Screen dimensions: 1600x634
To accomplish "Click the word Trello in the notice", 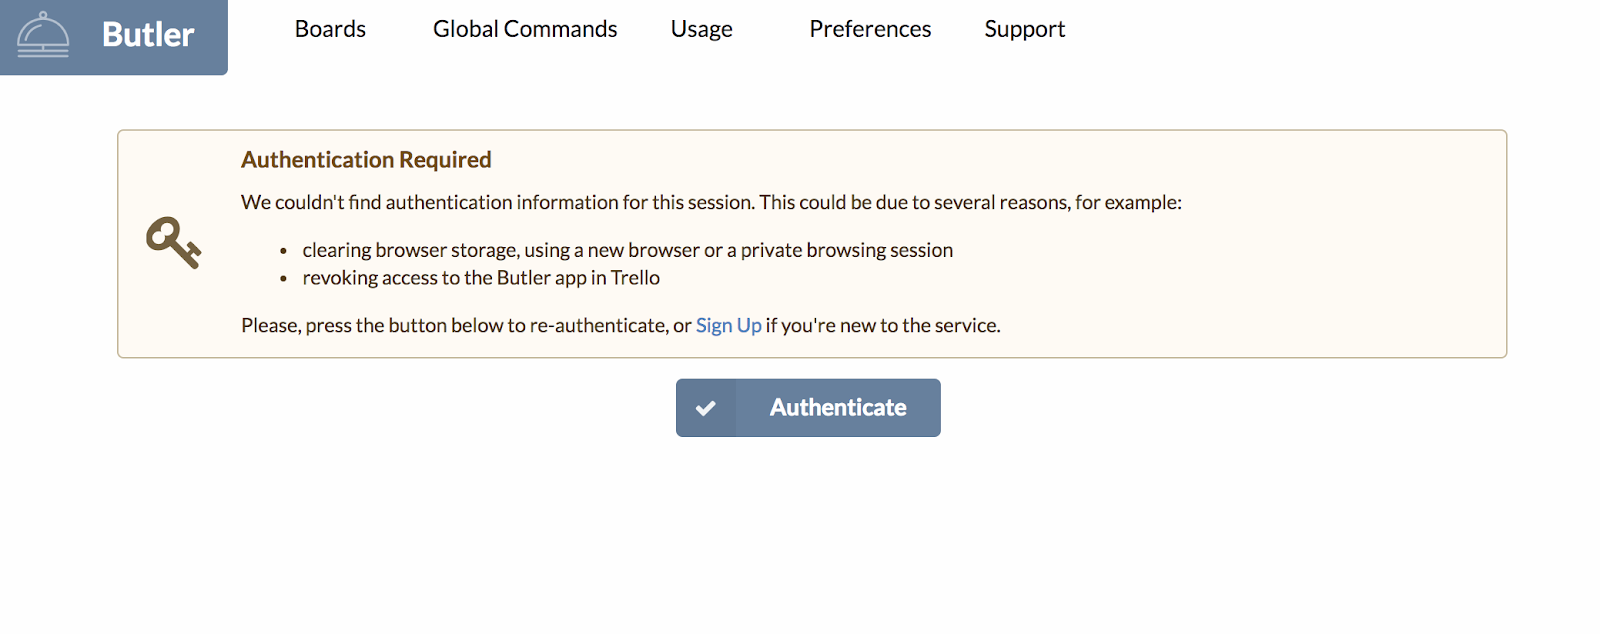I will click(635, 278).
